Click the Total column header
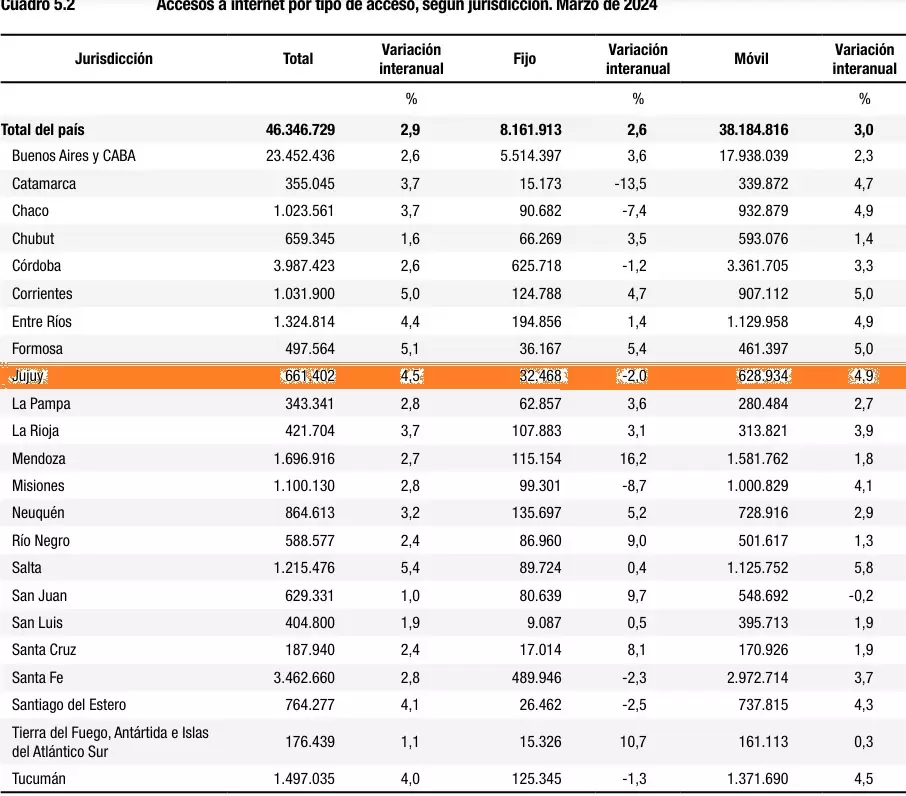The image size is (906, 796). tap(298, 58)
